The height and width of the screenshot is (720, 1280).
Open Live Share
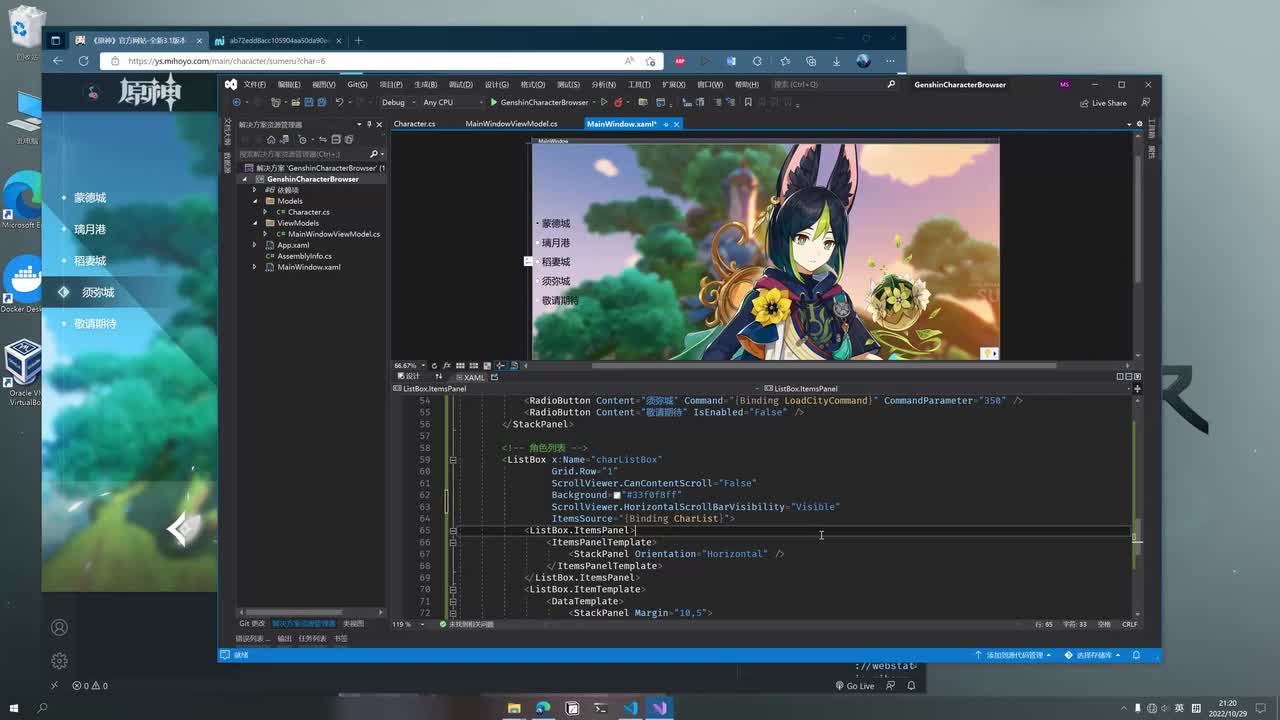[x=1104, y=103]
